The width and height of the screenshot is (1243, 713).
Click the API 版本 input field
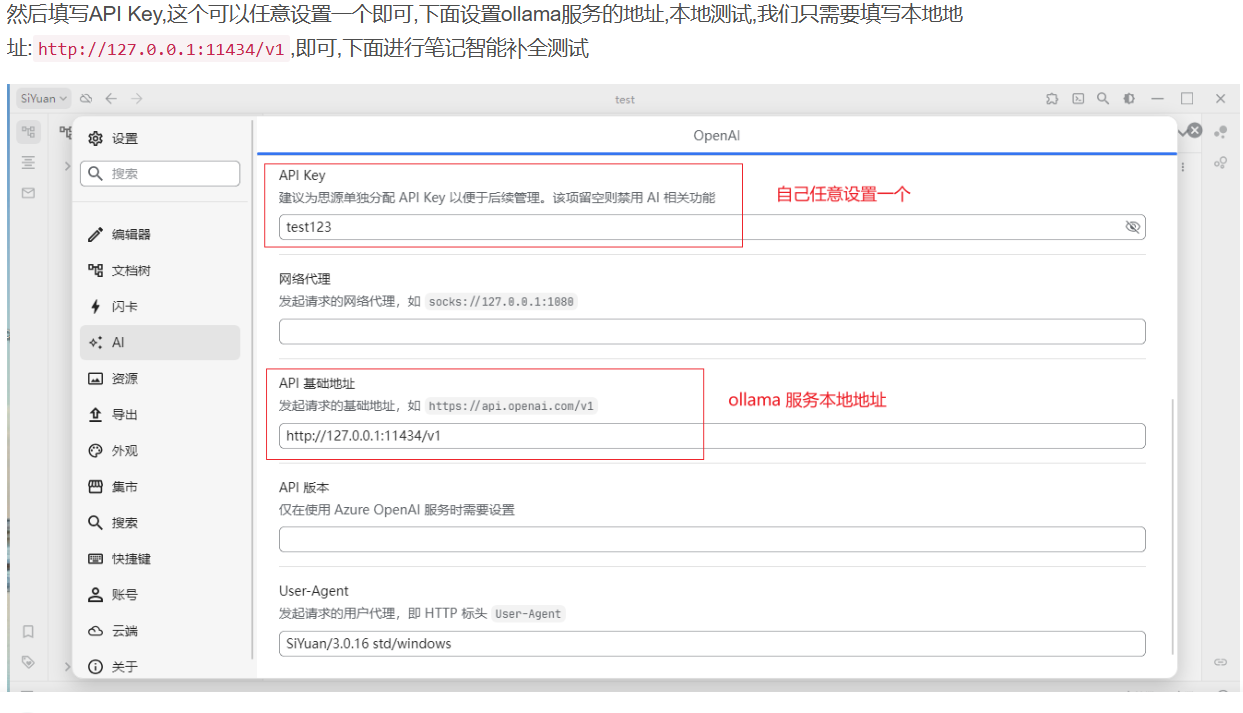[x=712, y=539]
